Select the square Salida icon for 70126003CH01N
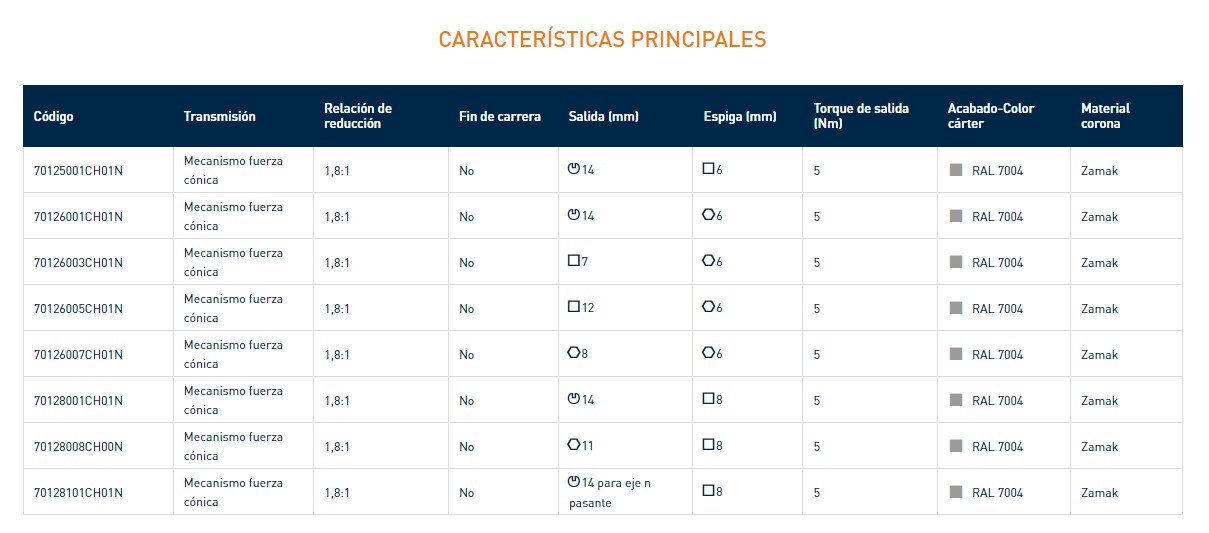 (573, 261)
